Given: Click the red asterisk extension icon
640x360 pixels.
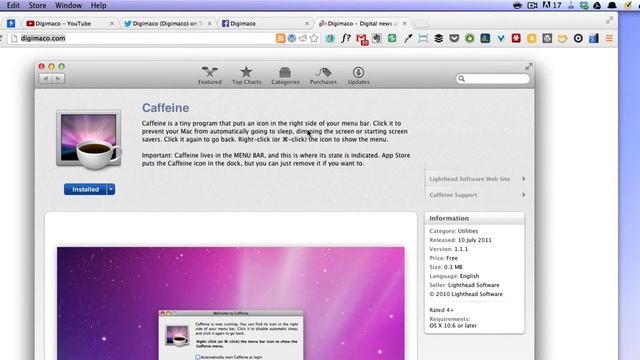Looking at the screenshot, I should tap(516, 38).
